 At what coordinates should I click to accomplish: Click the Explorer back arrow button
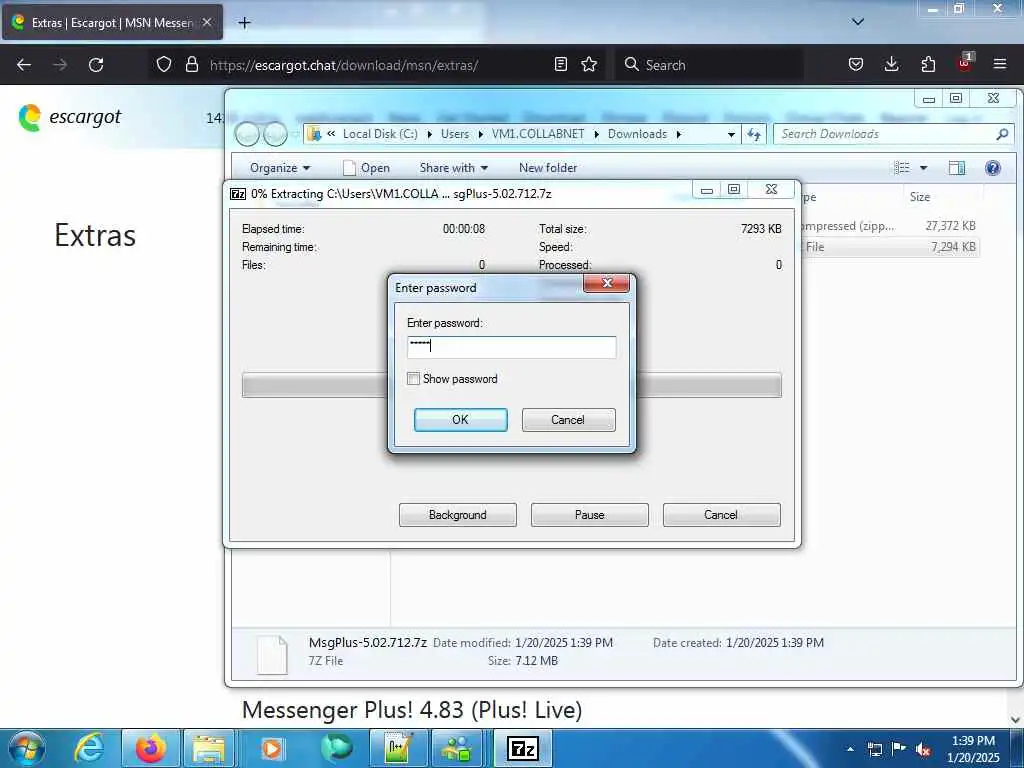tap(247, 135)
